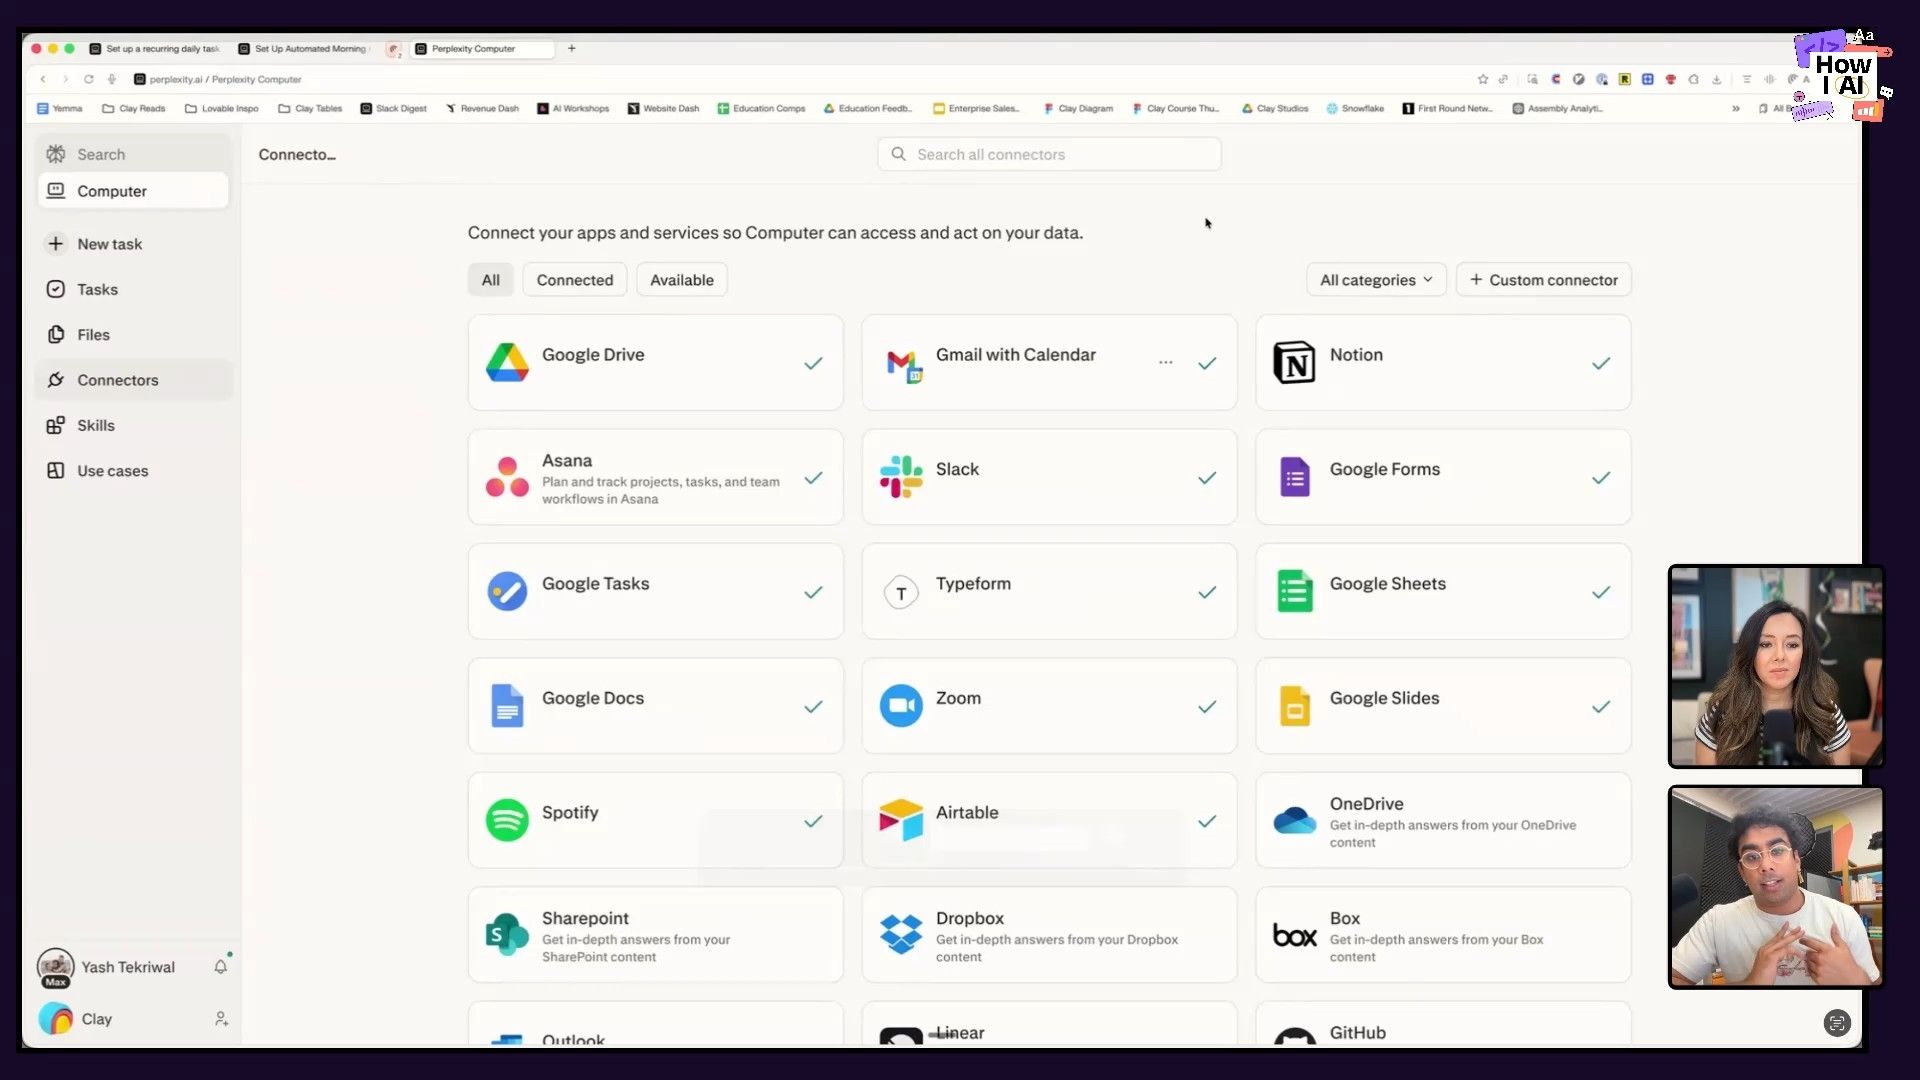1920x1080 pixels.
Task: Select Computer in the sidebar
Action: [x=134, y=191]
